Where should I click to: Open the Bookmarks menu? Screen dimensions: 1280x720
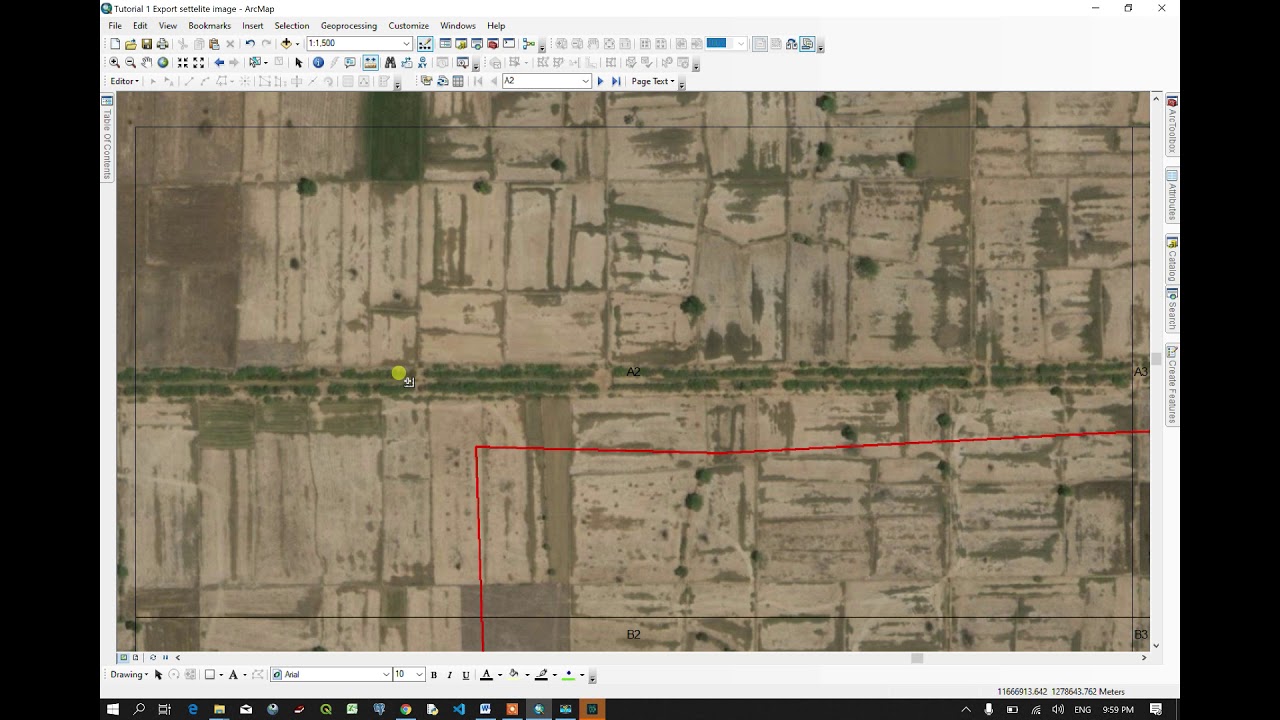point(209,26)
